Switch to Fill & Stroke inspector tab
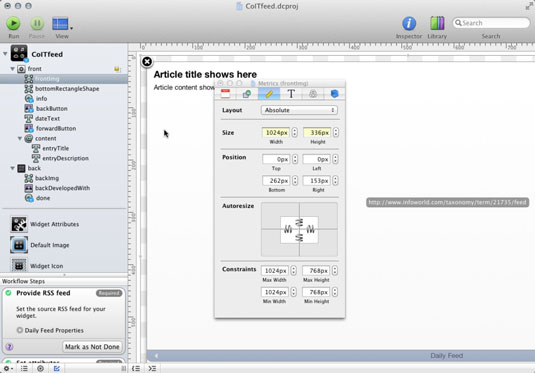535x373 pixels. 247,94
